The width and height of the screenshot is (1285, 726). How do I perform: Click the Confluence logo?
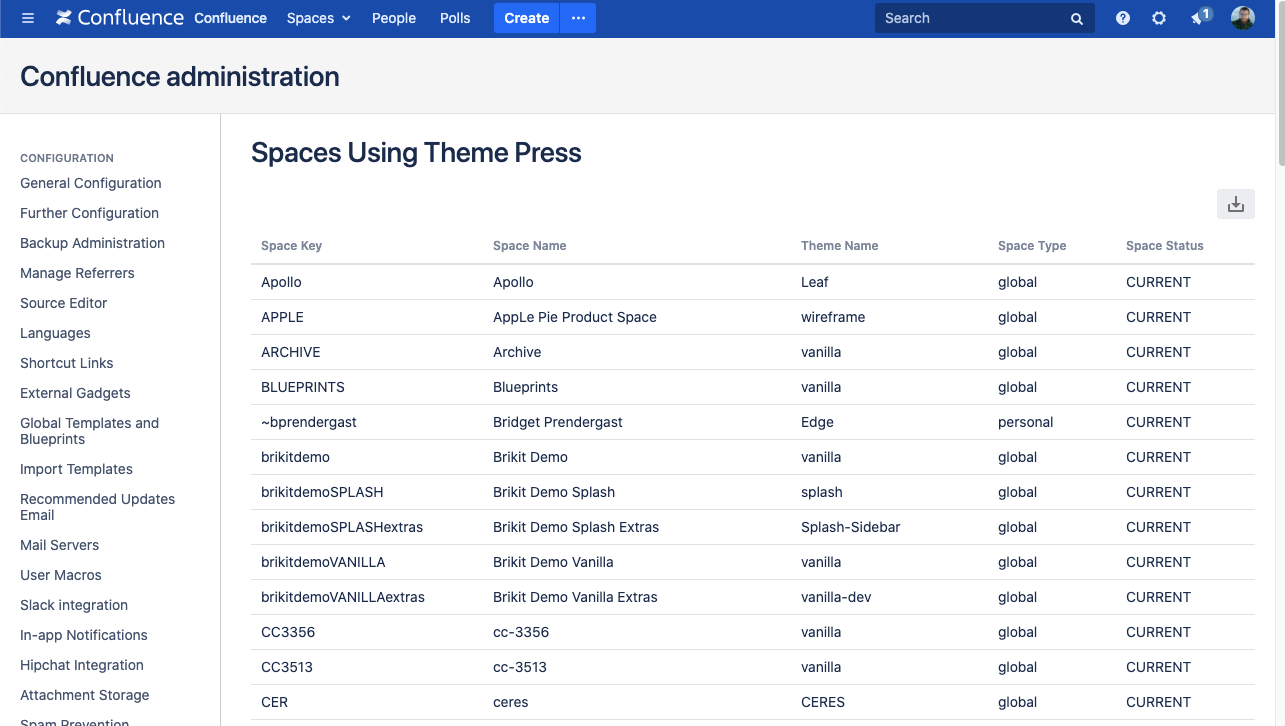pyautogui.click(x=120, y=18)
